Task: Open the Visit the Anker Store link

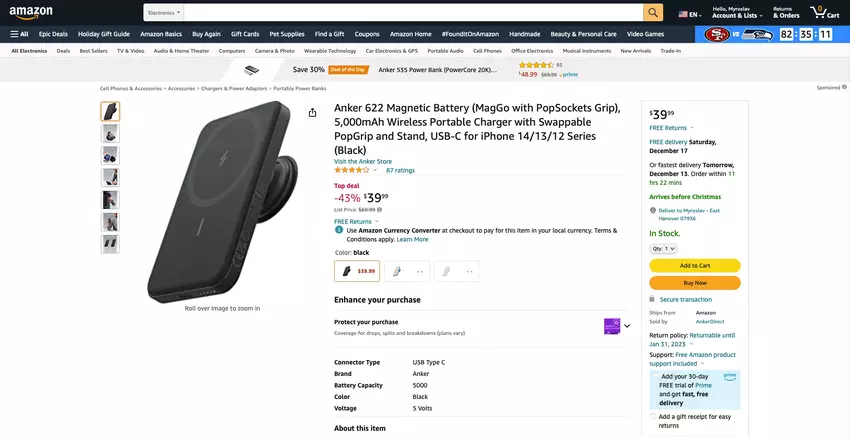Action: 363,161
